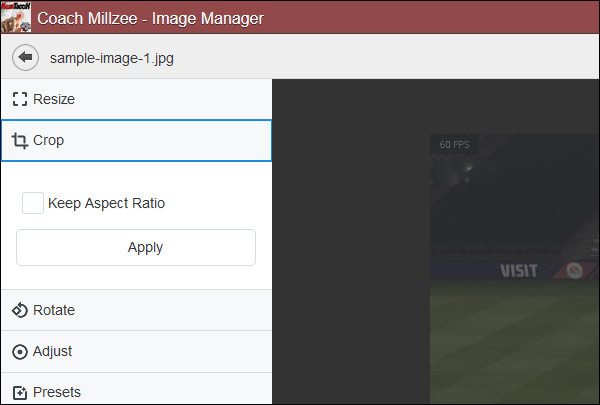Image resolution: width=600 pixels, height=405 pixels.
Task: Click the back arrow button
Action: (x=26, y=58)
